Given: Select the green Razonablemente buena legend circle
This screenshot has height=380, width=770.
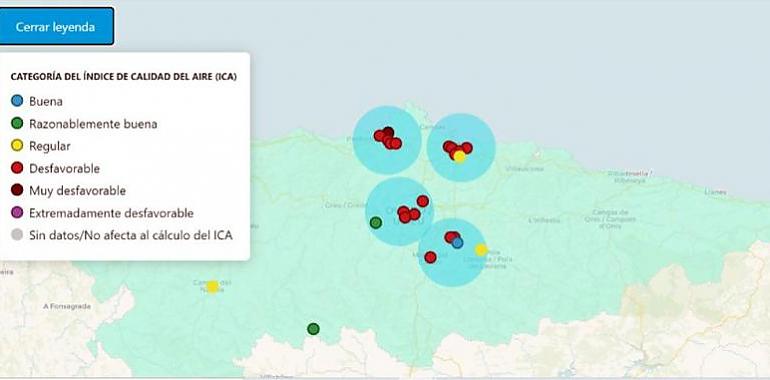Looking at the screenshot, I should (x=17, y=124).
